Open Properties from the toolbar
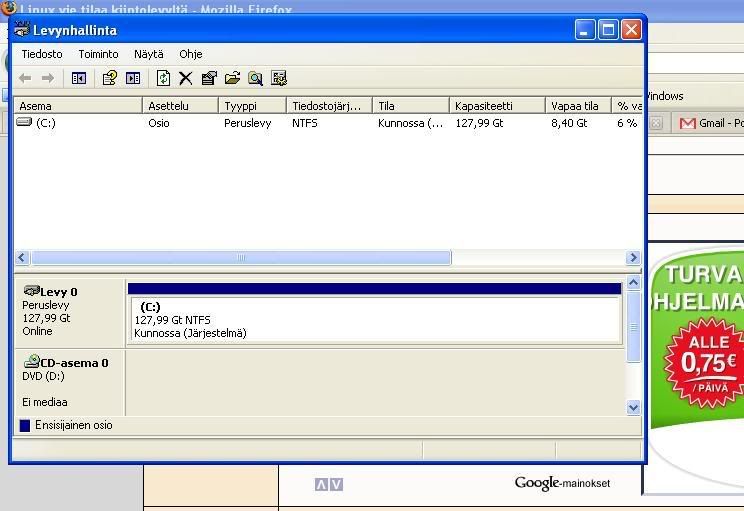The height and width of the screenshot is (511, 744). click(209, 78)
